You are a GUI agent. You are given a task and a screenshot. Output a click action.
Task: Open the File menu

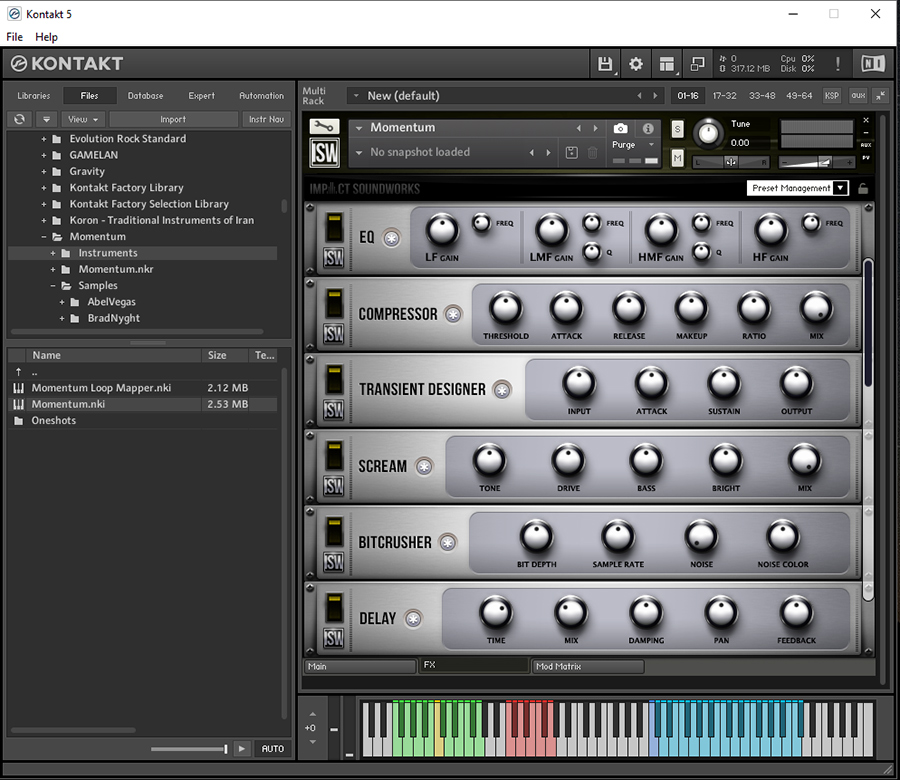(14, 37)
